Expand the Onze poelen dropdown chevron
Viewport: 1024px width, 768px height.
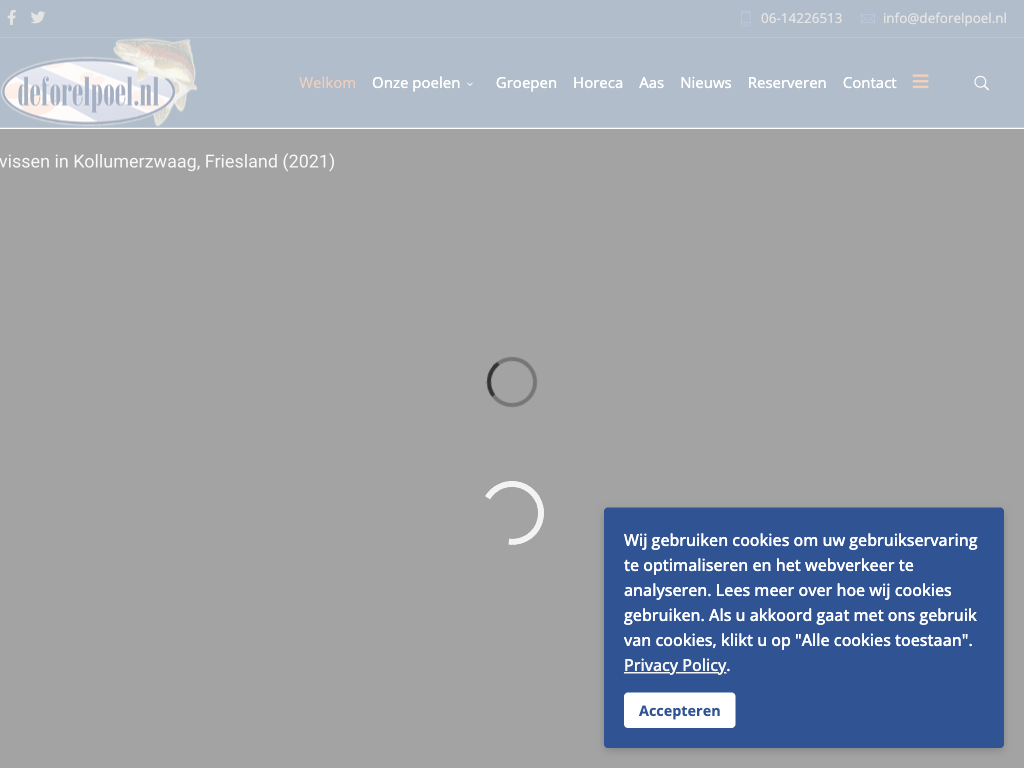tap(470, 84)
